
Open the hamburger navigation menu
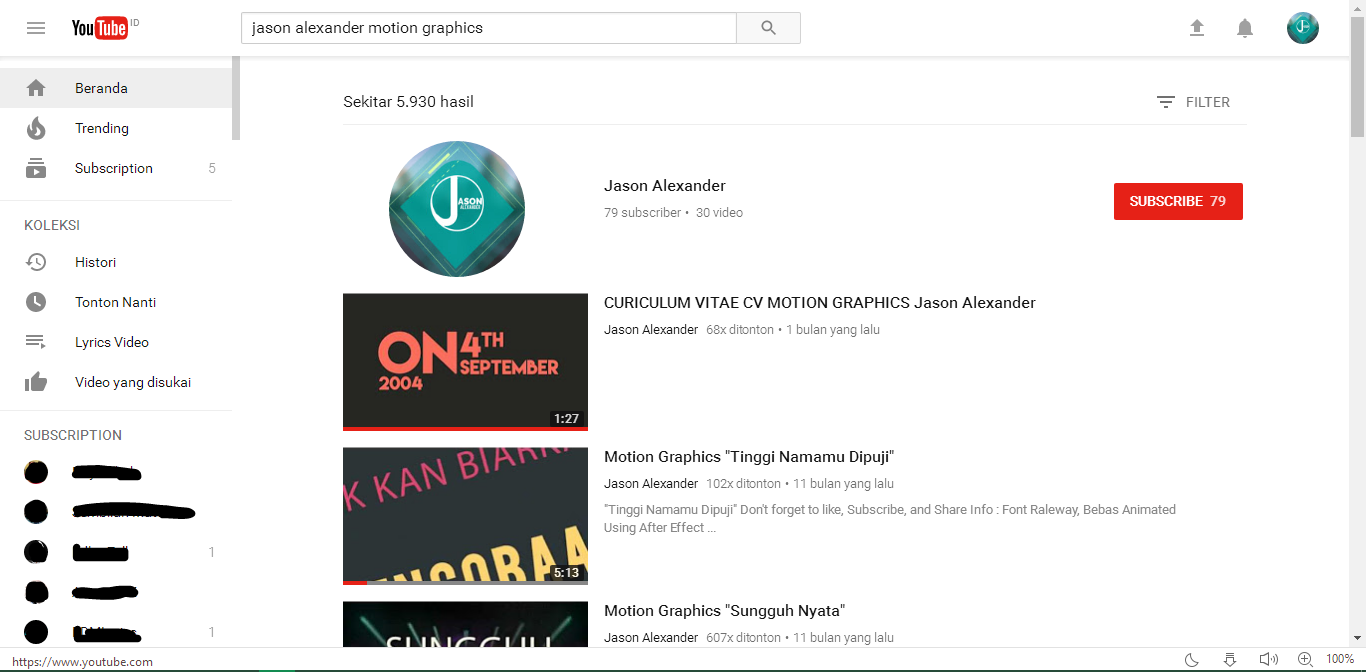[36, 27]
